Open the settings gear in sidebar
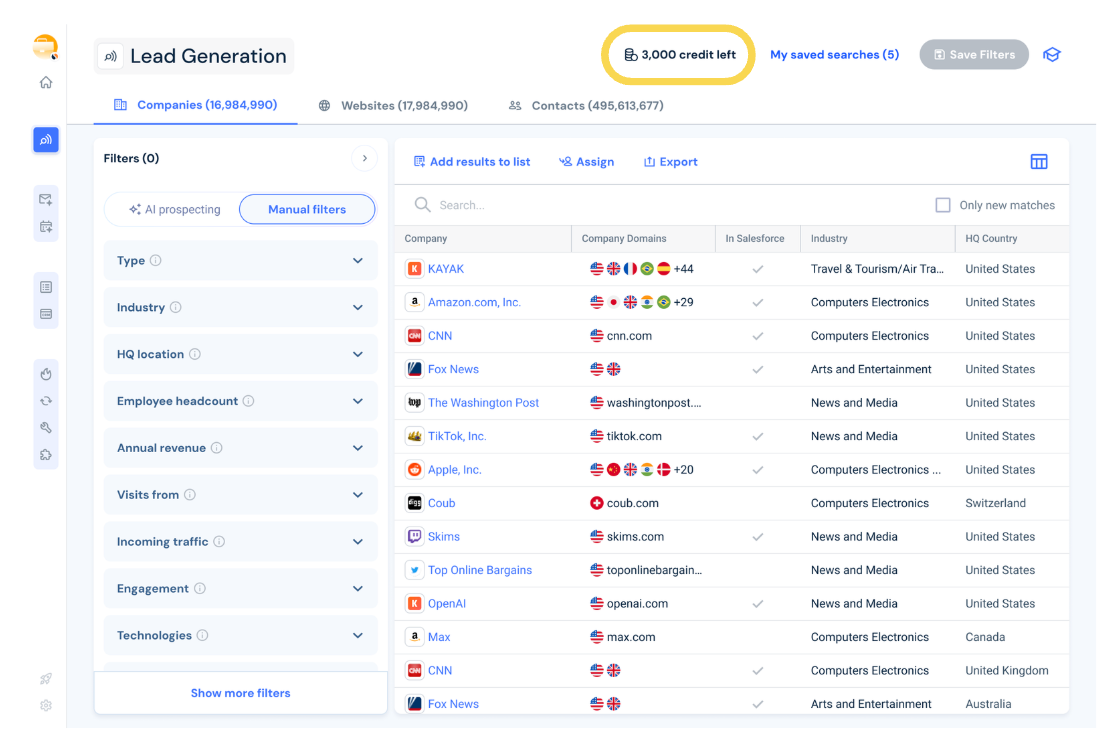1098x732 pixels. 46,705
